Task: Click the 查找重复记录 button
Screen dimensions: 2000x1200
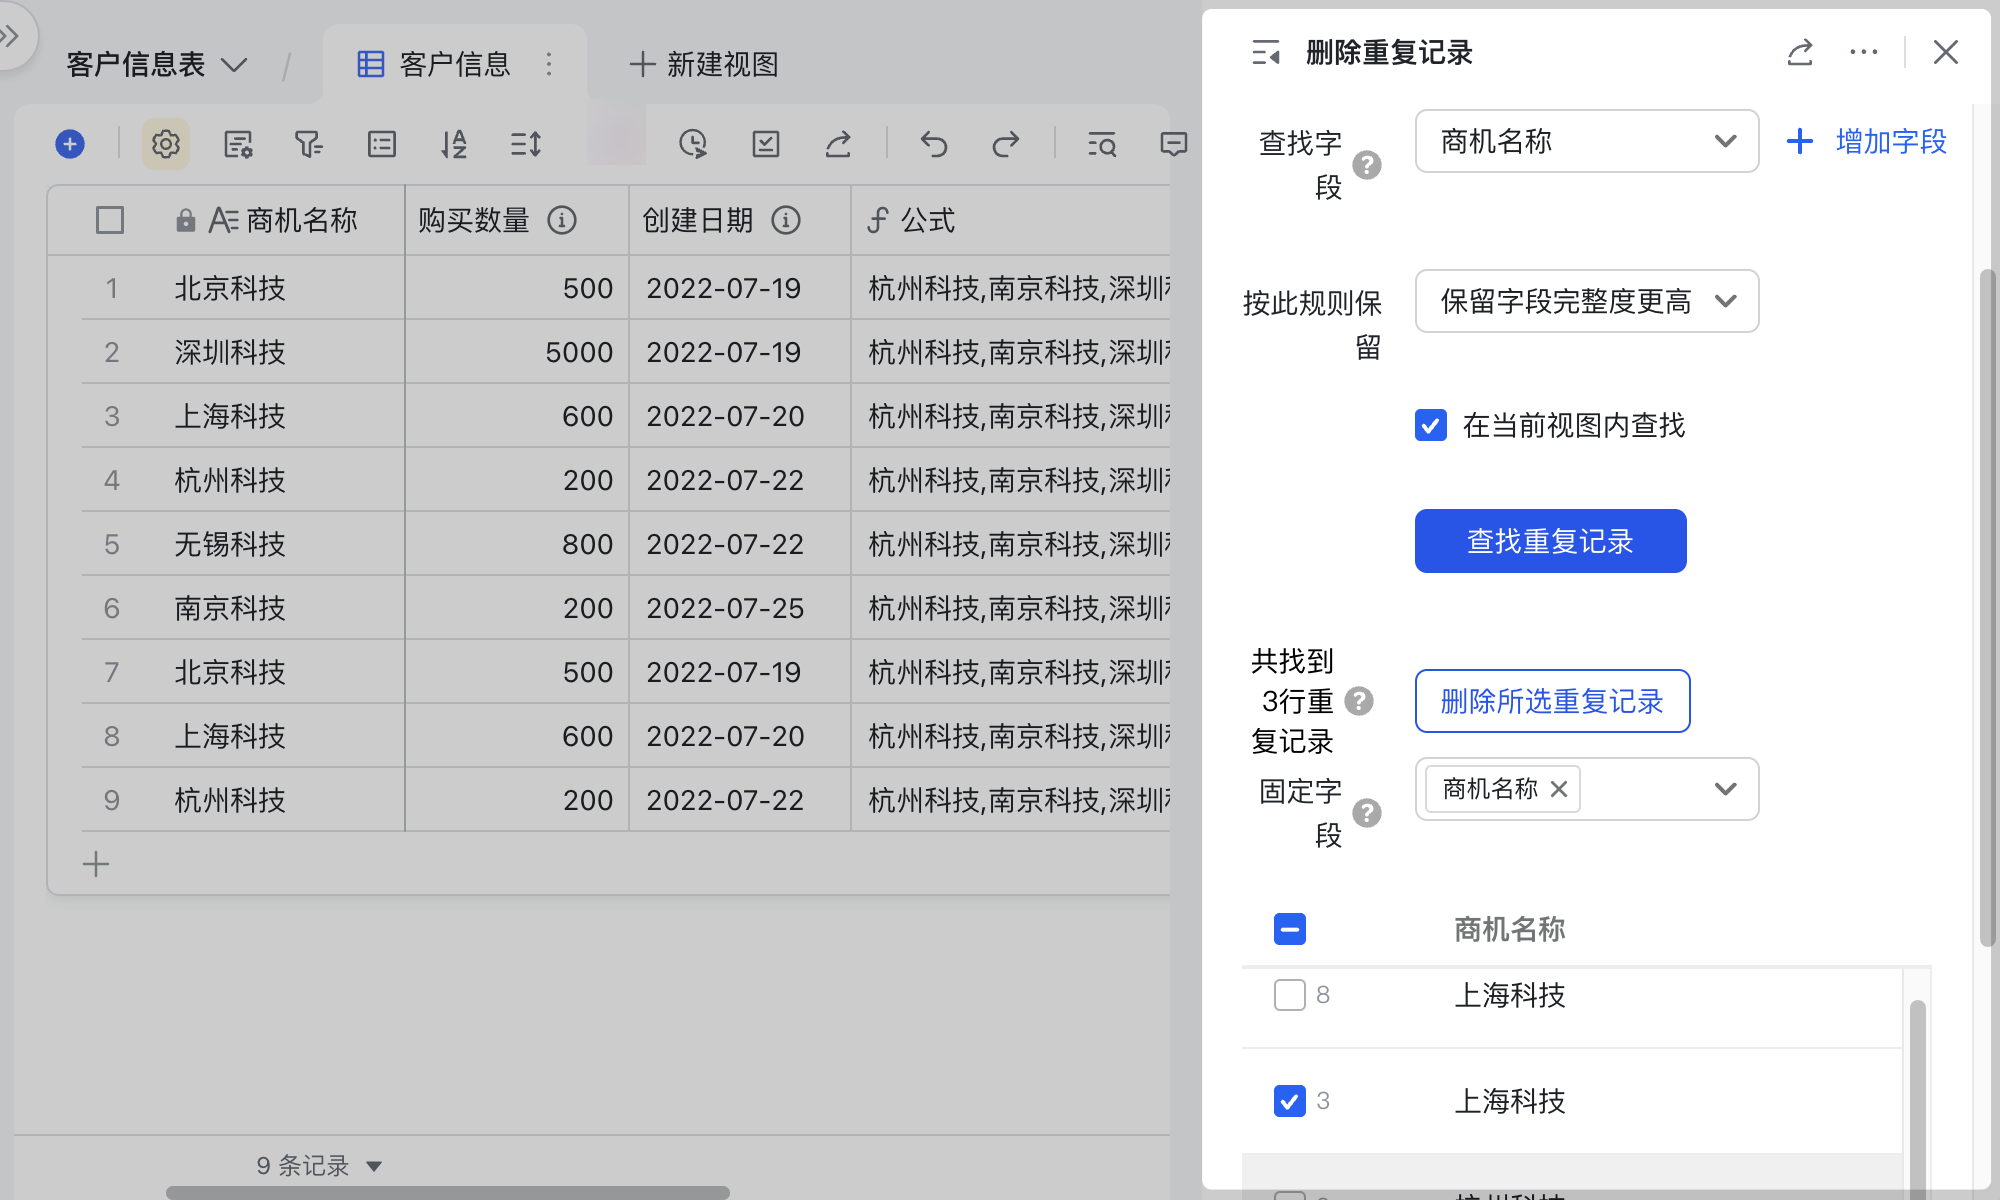Action: pyautogui.click(x=1551, y=541)
